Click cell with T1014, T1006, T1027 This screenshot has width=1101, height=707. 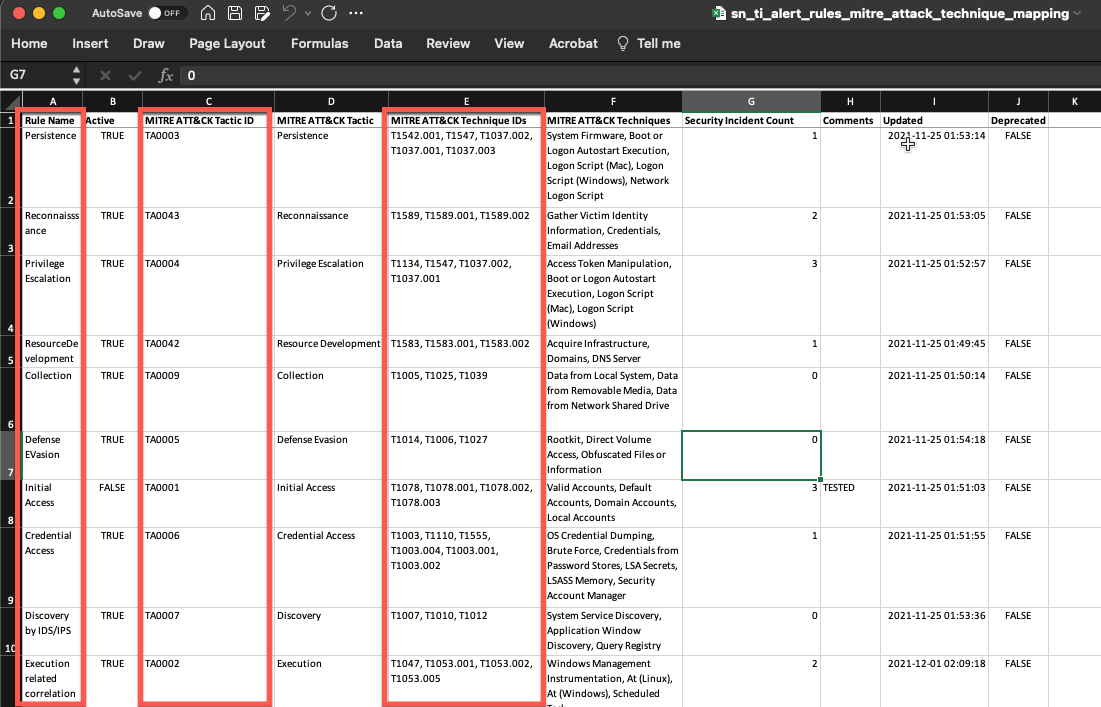point(466,456)
